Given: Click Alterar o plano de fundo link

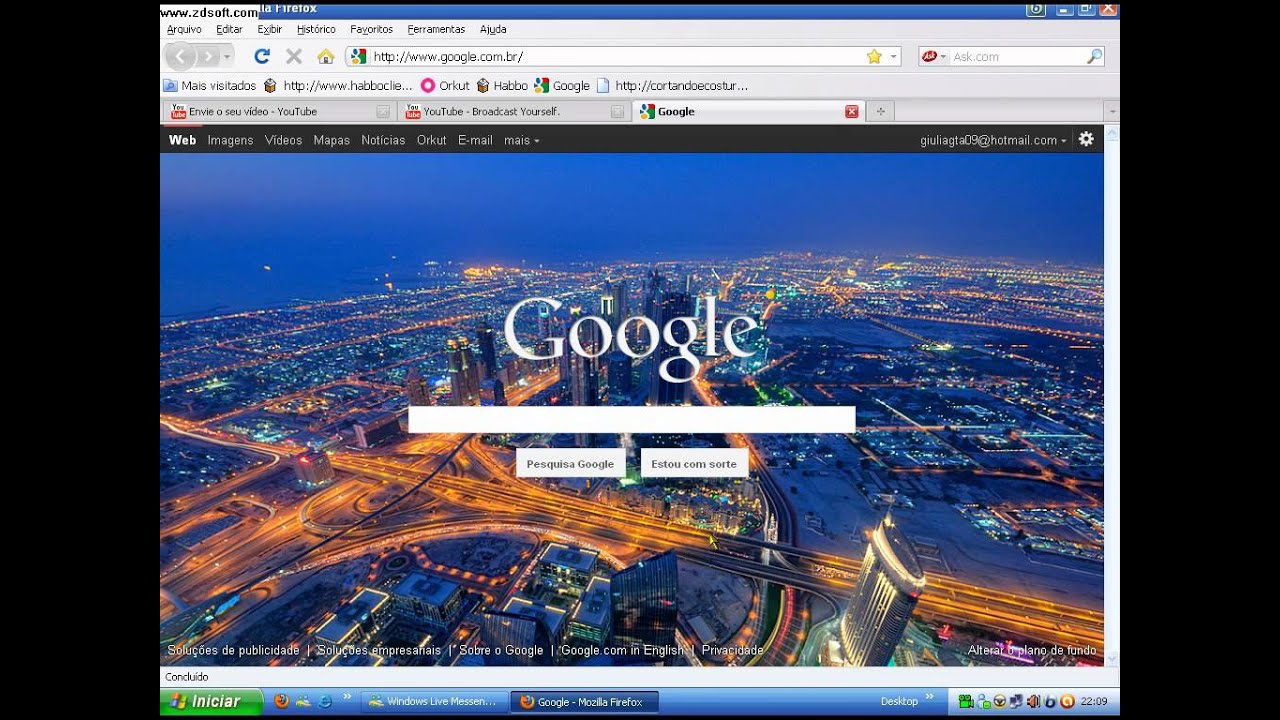Looking at the screenshot, I should coord(1032,650).
